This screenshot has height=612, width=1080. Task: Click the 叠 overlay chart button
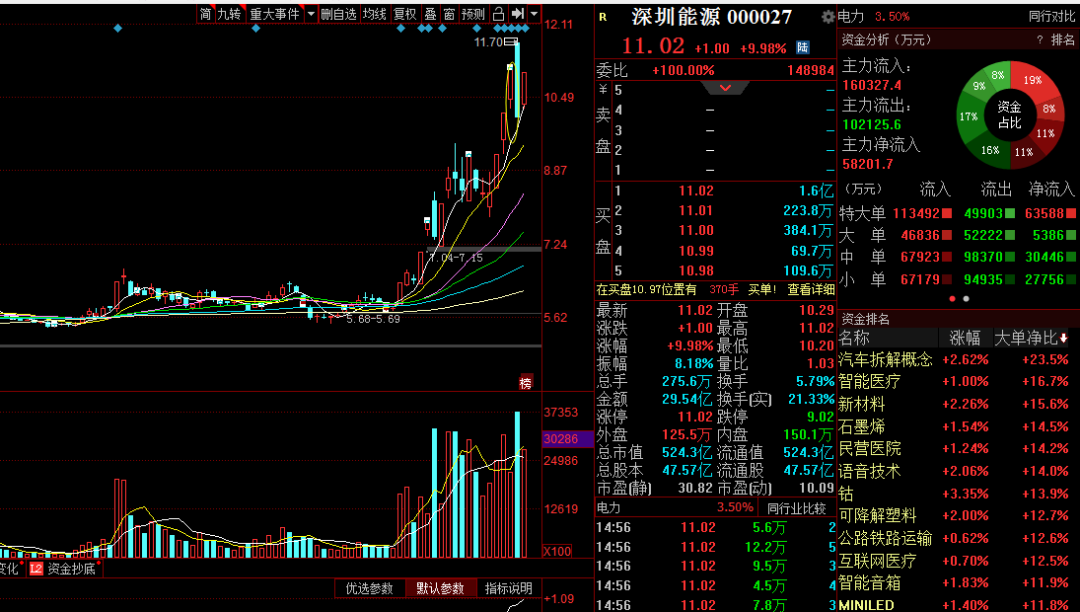(x=430, y=14)
